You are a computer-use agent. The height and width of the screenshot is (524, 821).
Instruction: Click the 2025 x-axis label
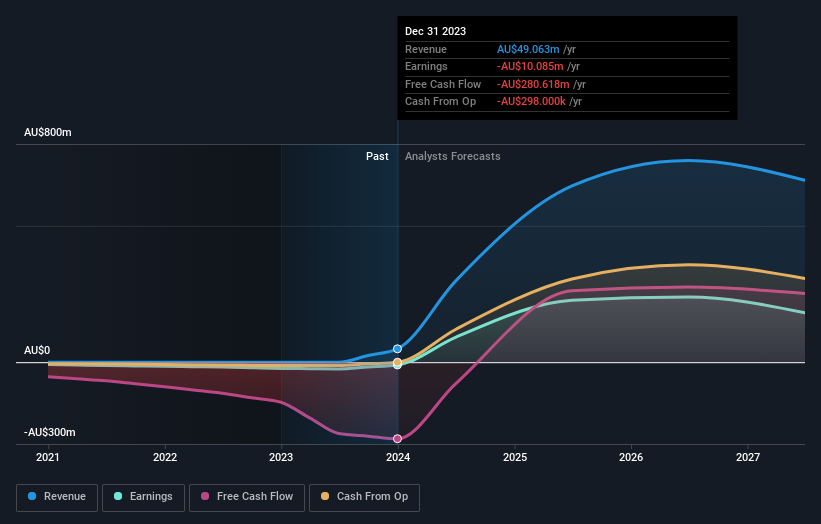point(515,457)
